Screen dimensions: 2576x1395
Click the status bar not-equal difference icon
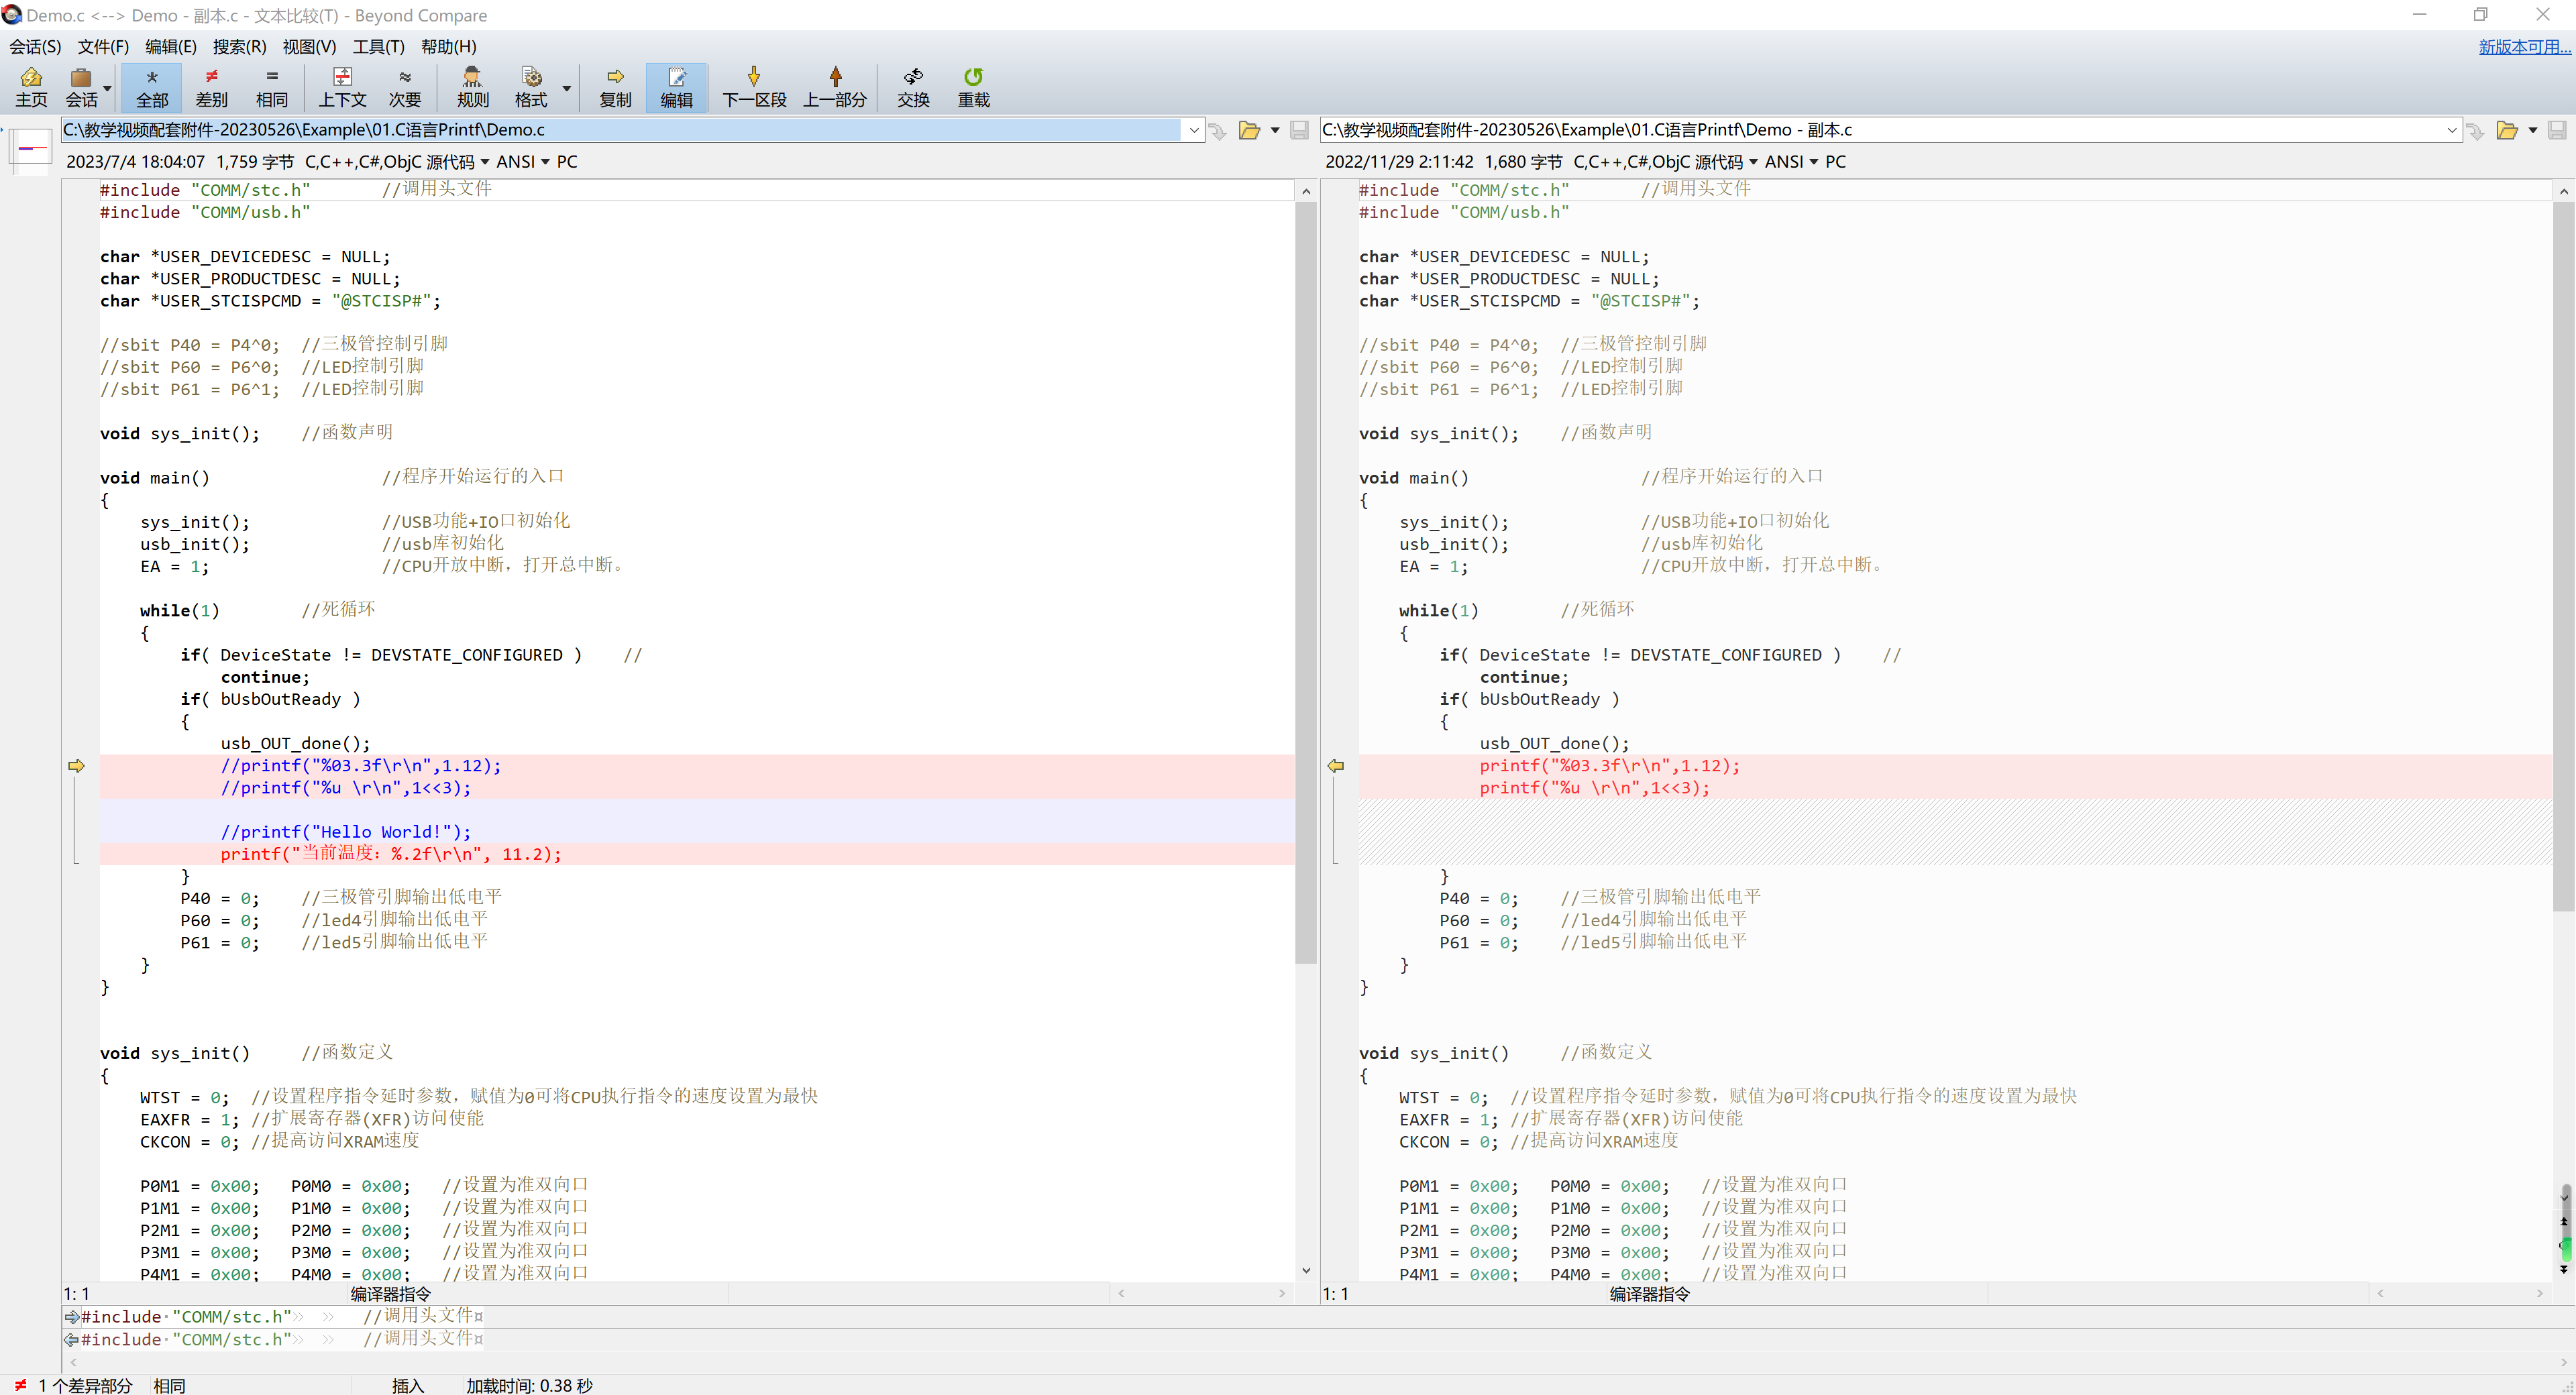20,1385
